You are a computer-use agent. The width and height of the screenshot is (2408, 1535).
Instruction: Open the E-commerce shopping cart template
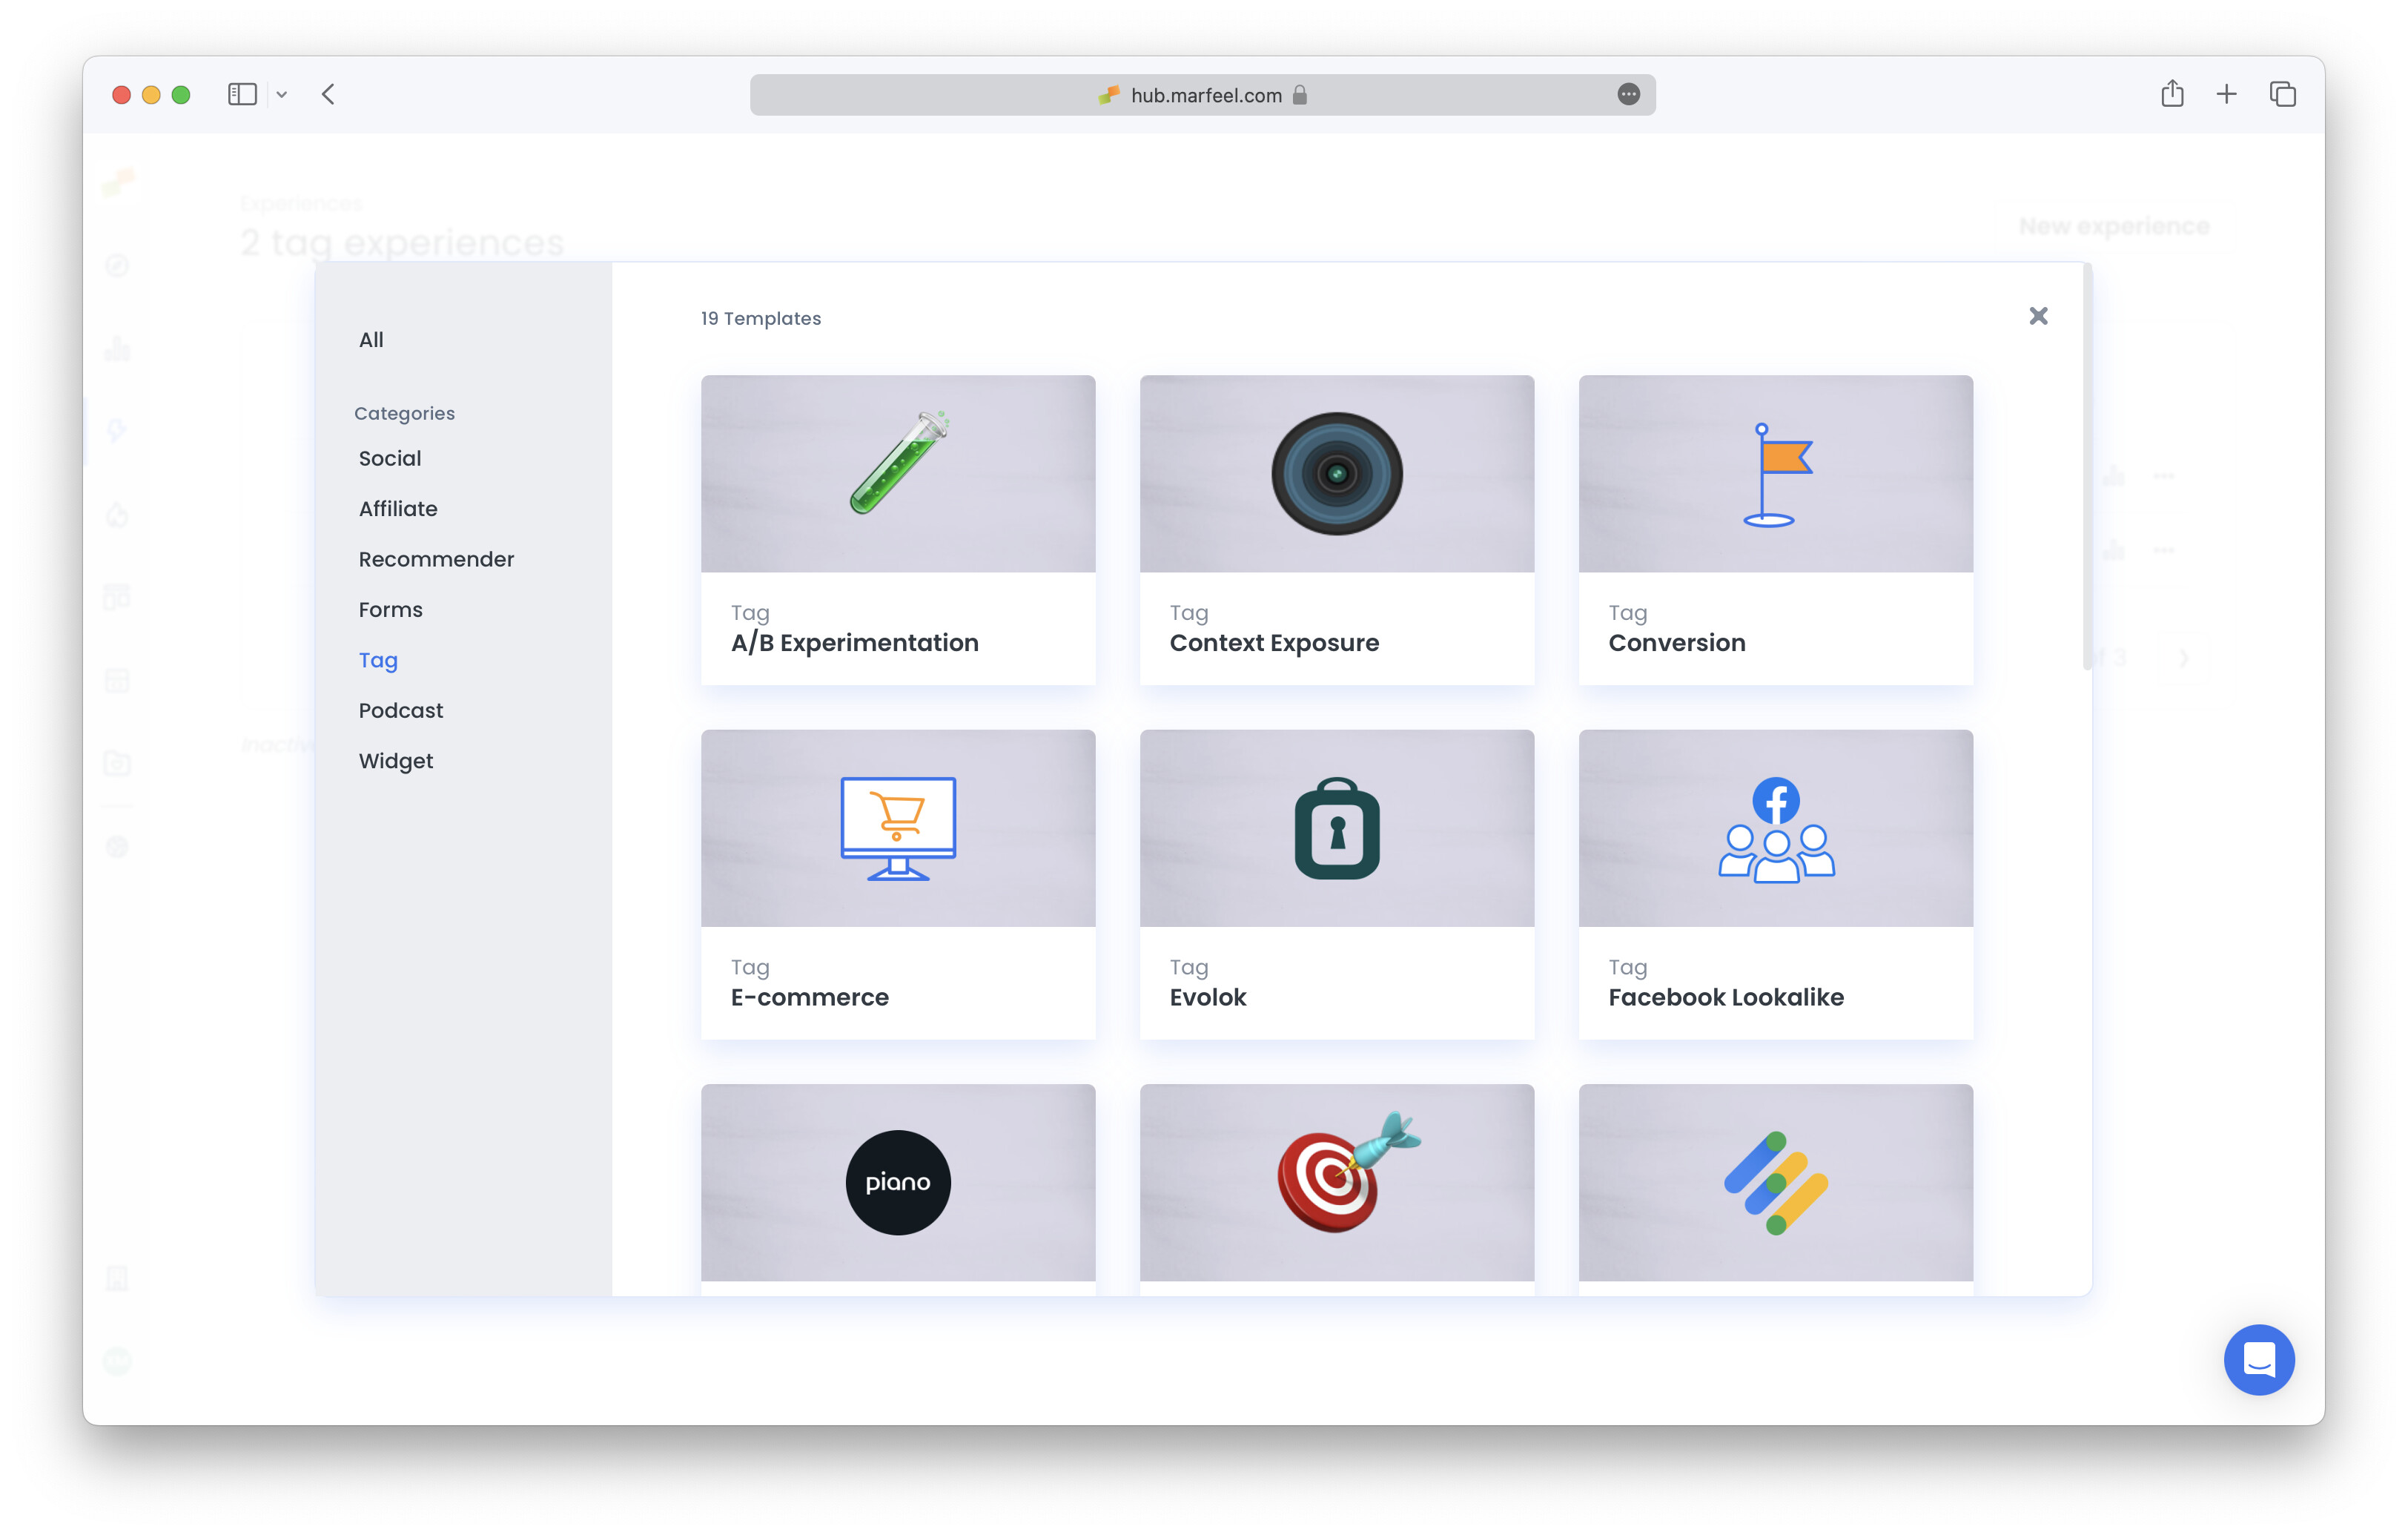(897, 884)
